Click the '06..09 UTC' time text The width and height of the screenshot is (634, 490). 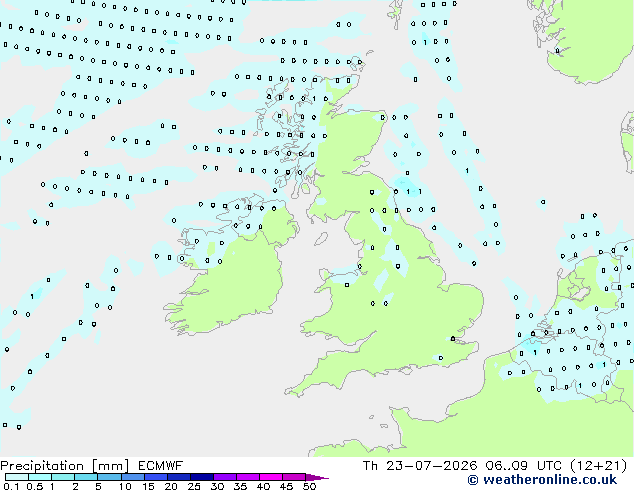[x=523, y=466]
